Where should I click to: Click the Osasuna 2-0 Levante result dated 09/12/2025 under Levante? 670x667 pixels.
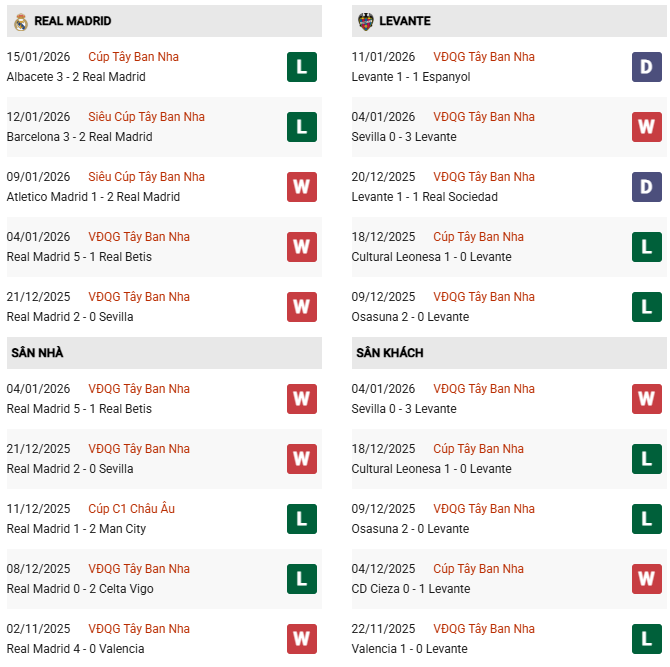pos(410,317)
